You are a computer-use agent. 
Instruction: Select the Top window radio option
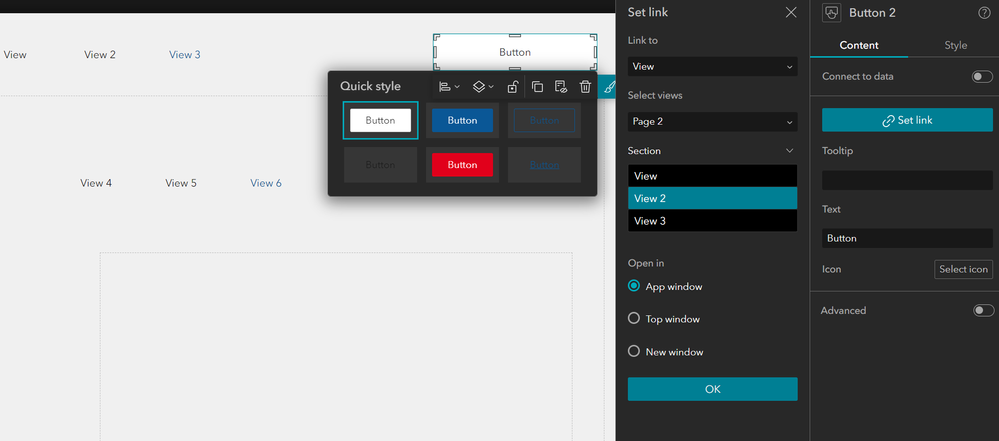(x=634, y=318)
